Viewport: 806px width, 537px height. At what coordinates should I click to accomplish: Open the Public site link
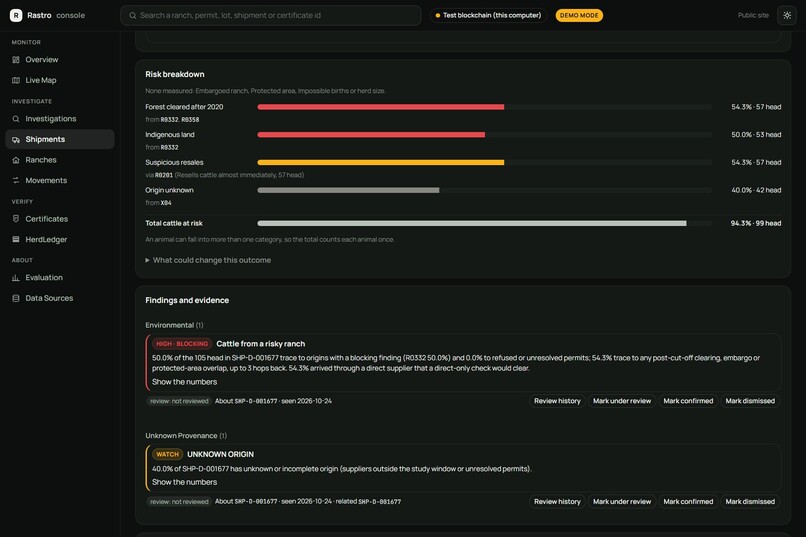pyautogui.click(x=753, y=15)
